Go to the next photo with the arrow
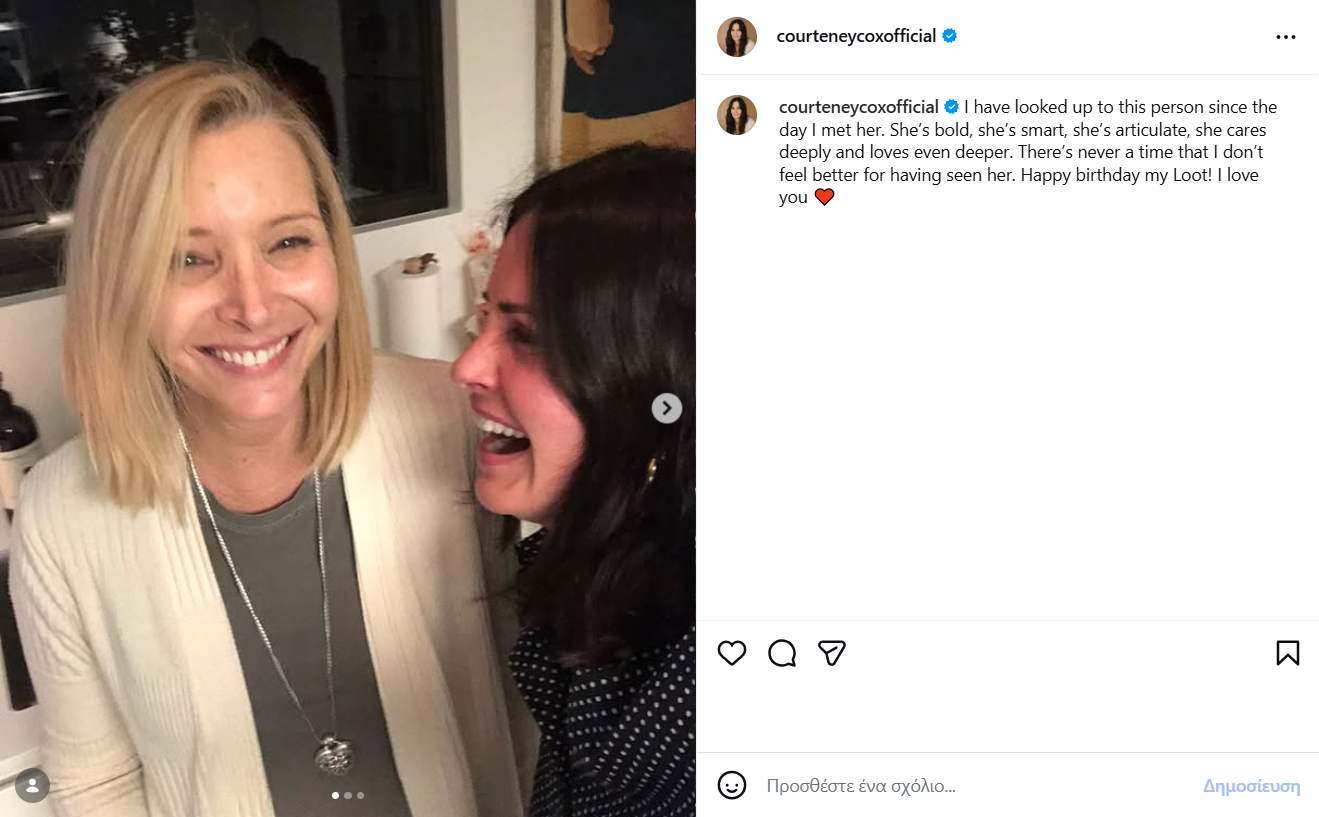Screen dimensions: 1319x817 click(667, 408)
